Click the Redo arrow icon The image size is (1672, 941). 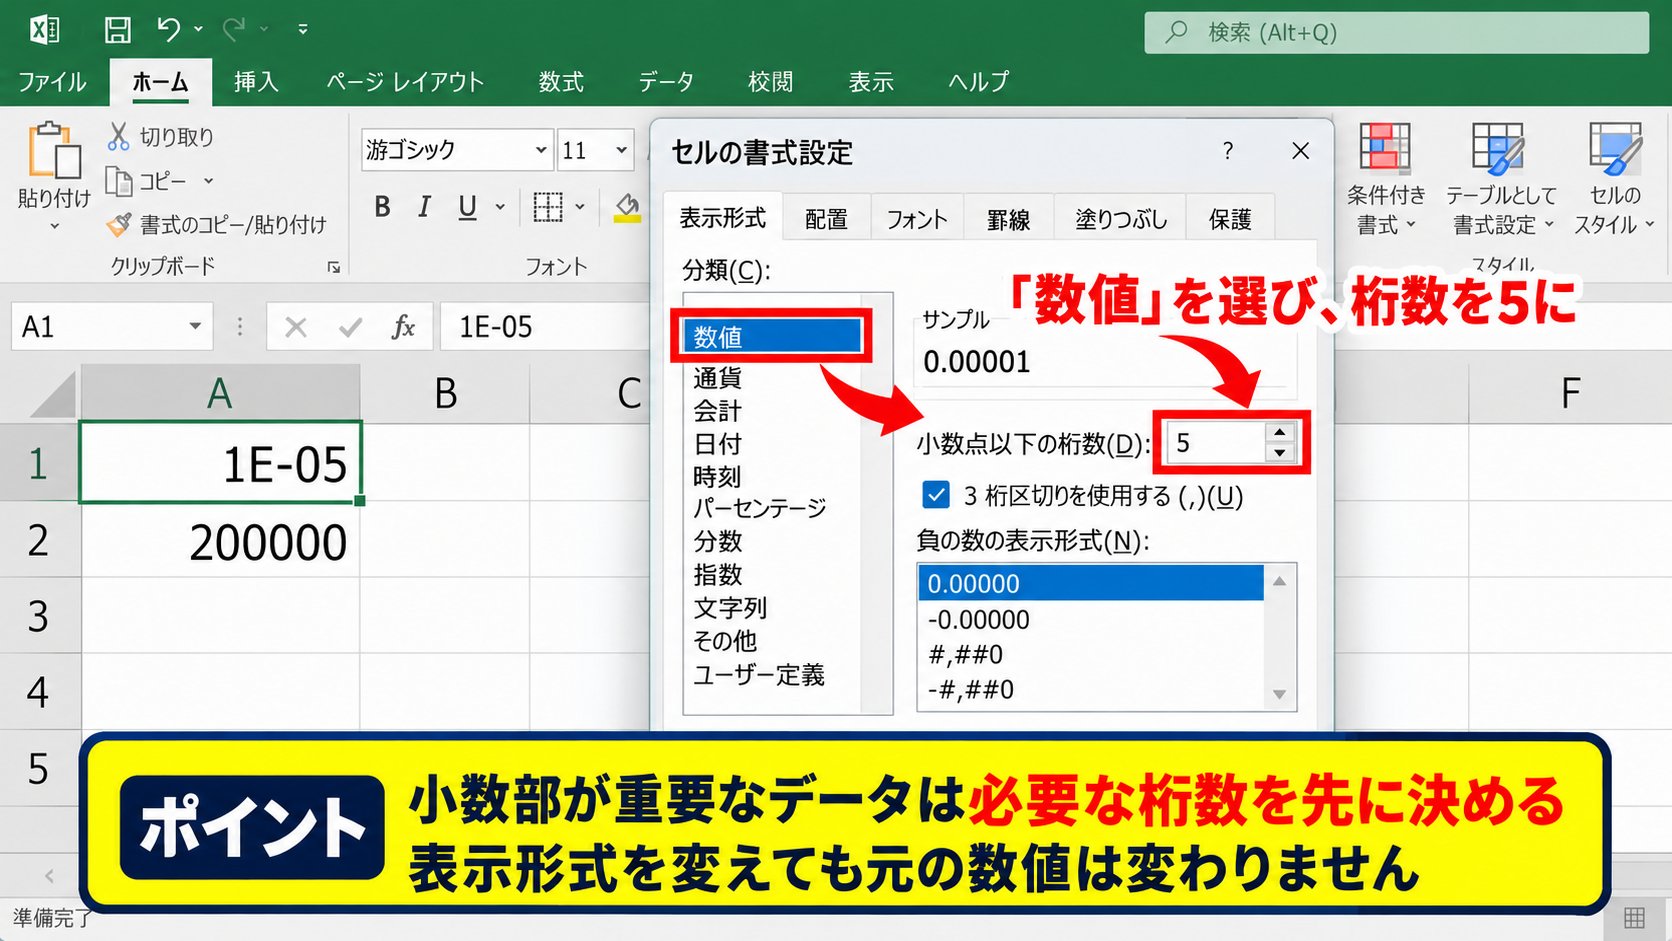[x=234, y=30]
